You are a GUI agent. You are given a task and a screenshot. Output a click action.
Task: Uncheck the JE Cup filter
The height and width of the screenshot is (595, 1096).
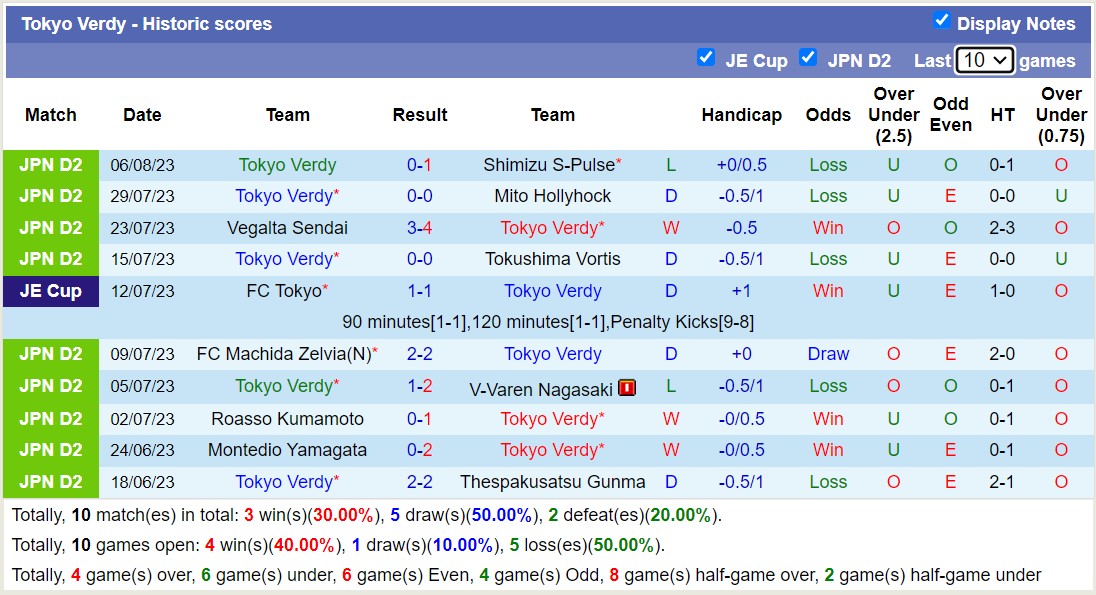706,57
